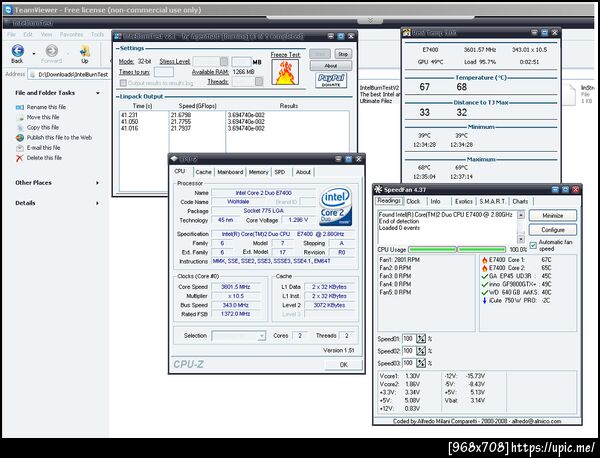Open the Favorites menu in Explorer

tap(72, 34)
